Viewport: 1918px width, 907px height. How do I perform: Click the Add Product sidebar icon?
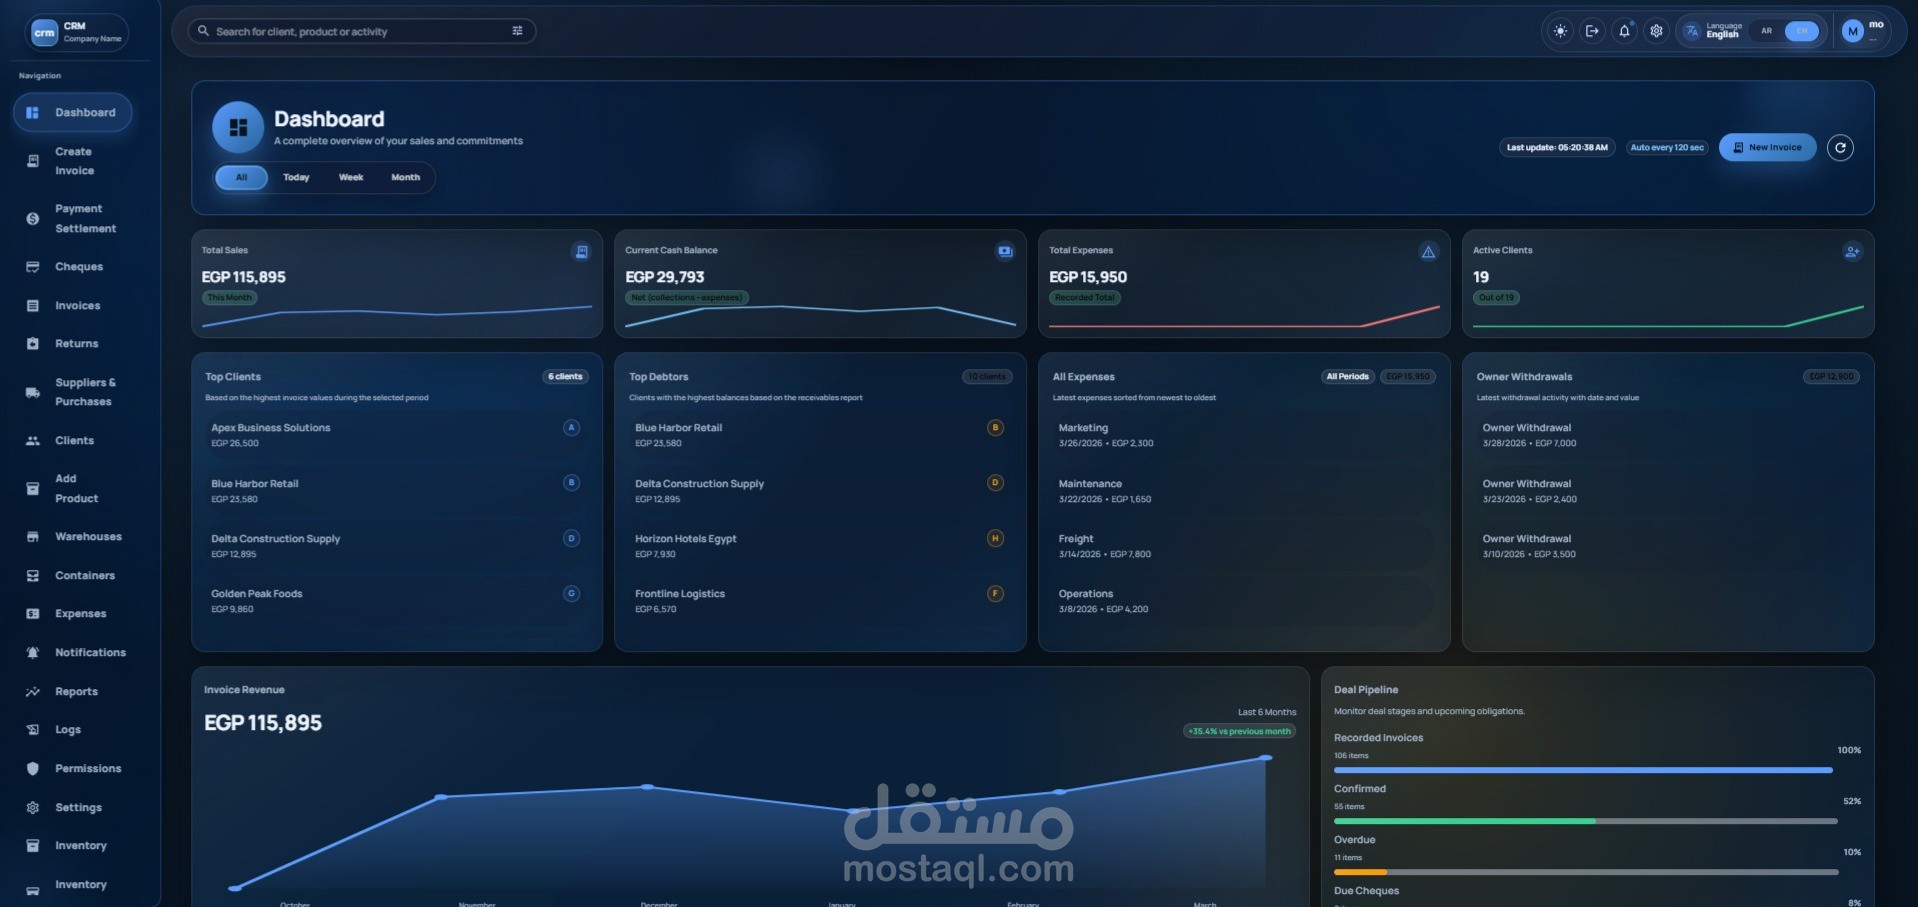[x=33, y=489]
